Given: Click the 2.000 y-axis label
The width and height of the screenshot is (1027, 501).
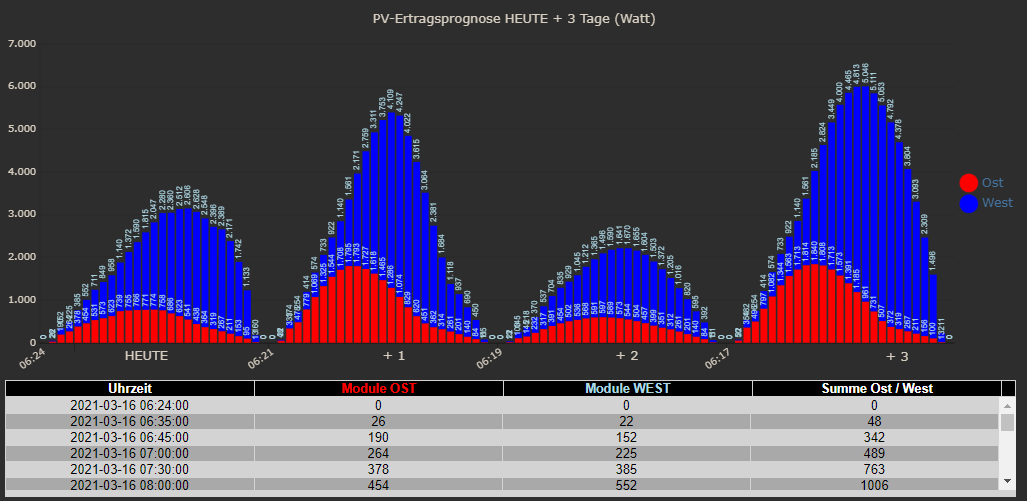Looking at the screenshot, I should coord(22,257).
